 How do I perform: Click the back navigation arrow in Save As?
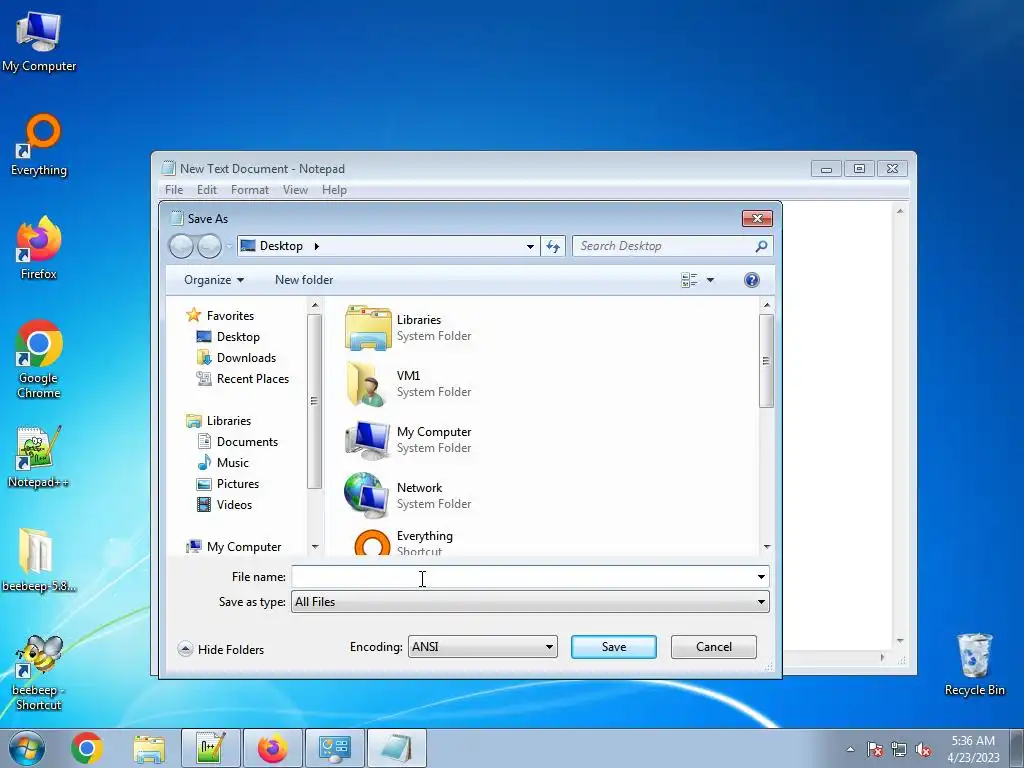(x=181, y=246)
